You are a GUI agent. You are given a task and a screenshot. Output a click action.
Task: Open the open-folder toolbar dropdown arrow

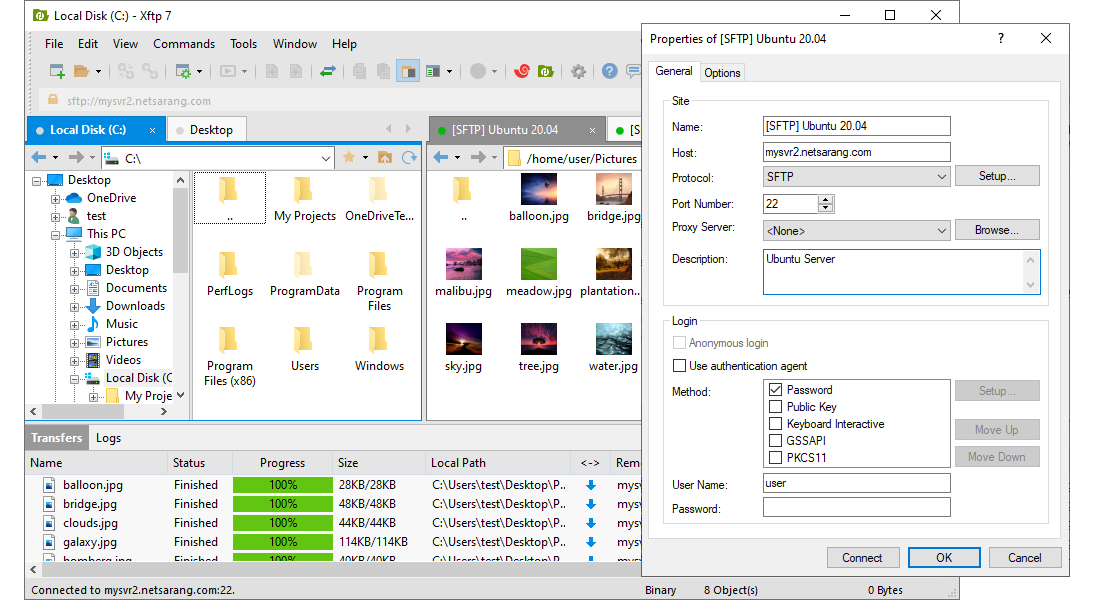click(x=98, y=72)
